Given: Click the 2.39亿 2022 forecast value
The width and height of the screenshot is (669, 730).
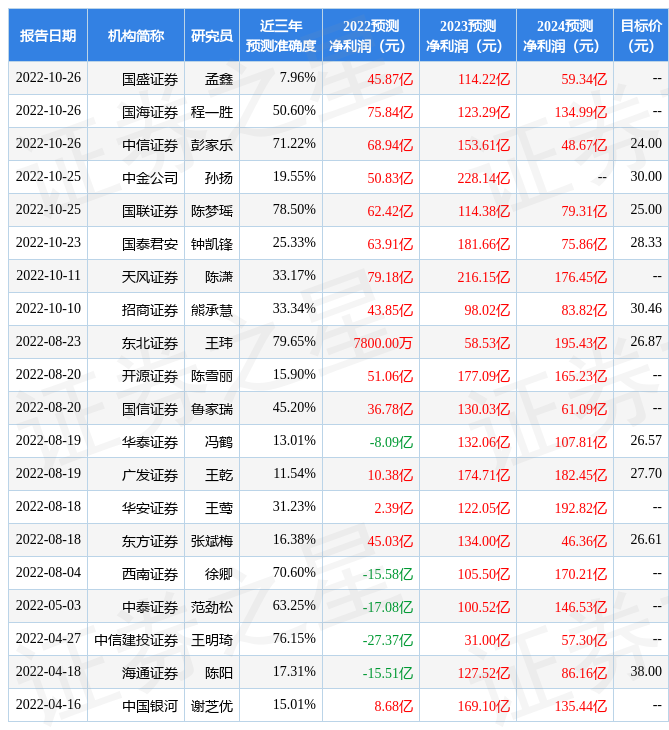Looking at the screenshot, I should [x=393, y=508].
